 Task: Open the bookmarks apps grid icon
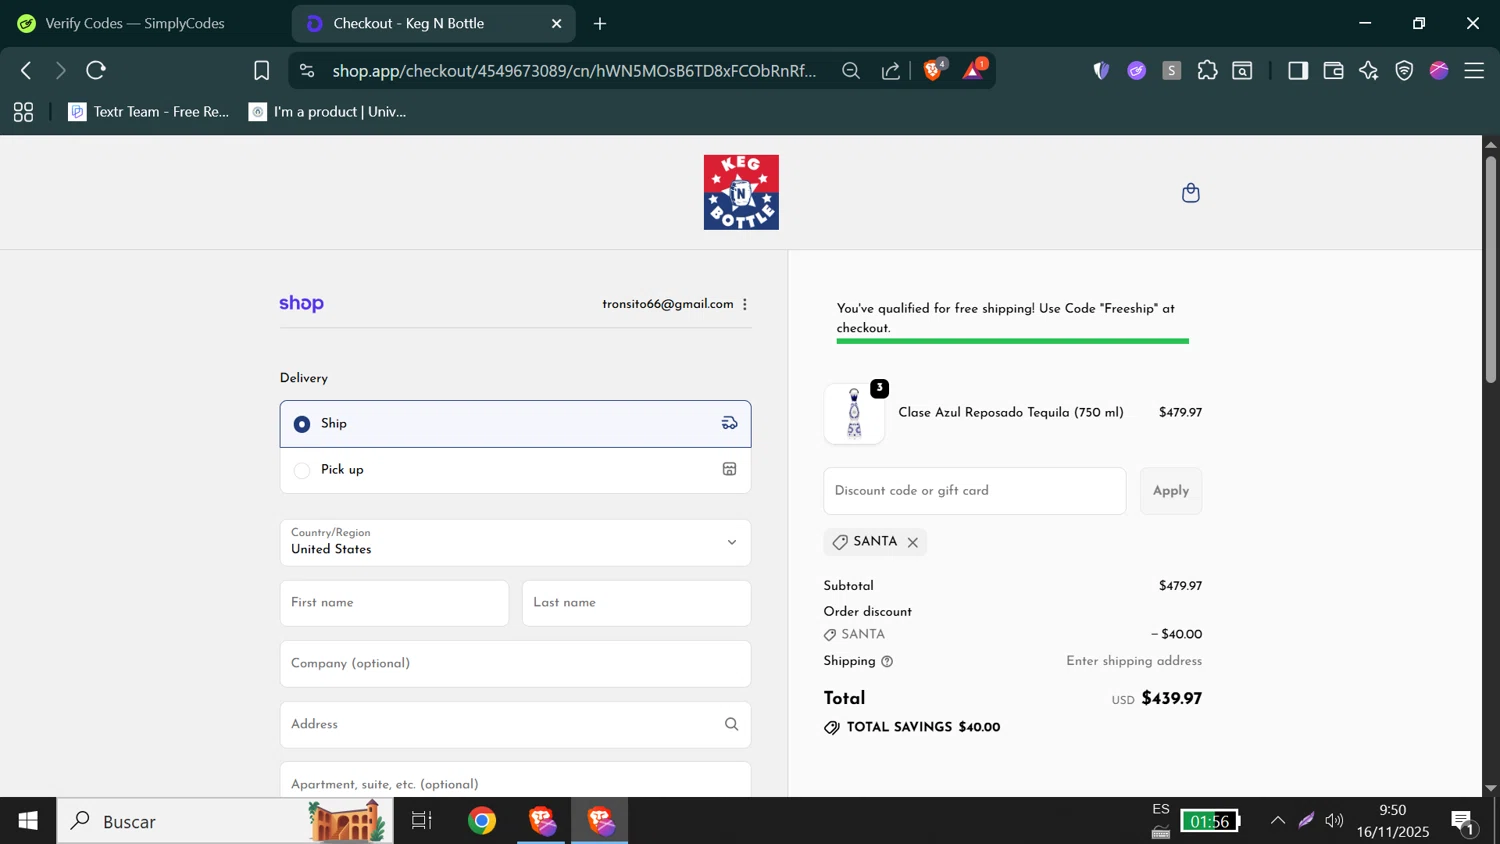pyautogui.click(x=23, y=112)
